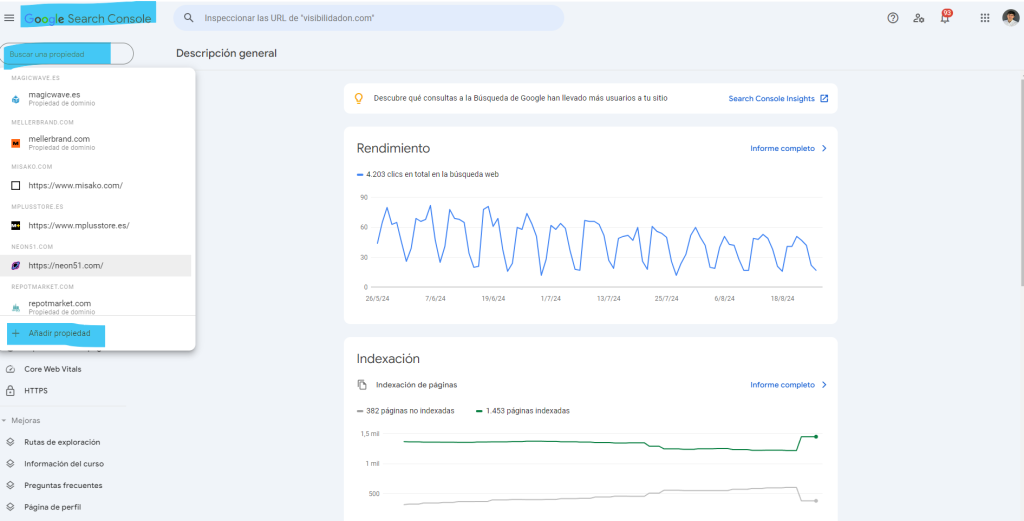Click the URL inspection search bar
Viewport: 1024px width, 521px height.
tap(370, 18)
